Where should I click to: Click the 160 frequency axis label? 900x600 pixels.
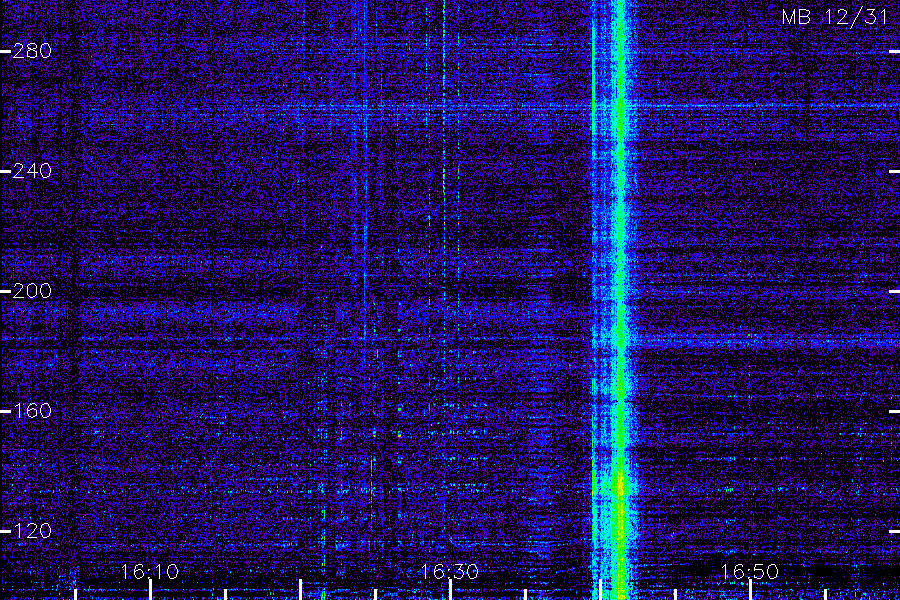point(32,411)
